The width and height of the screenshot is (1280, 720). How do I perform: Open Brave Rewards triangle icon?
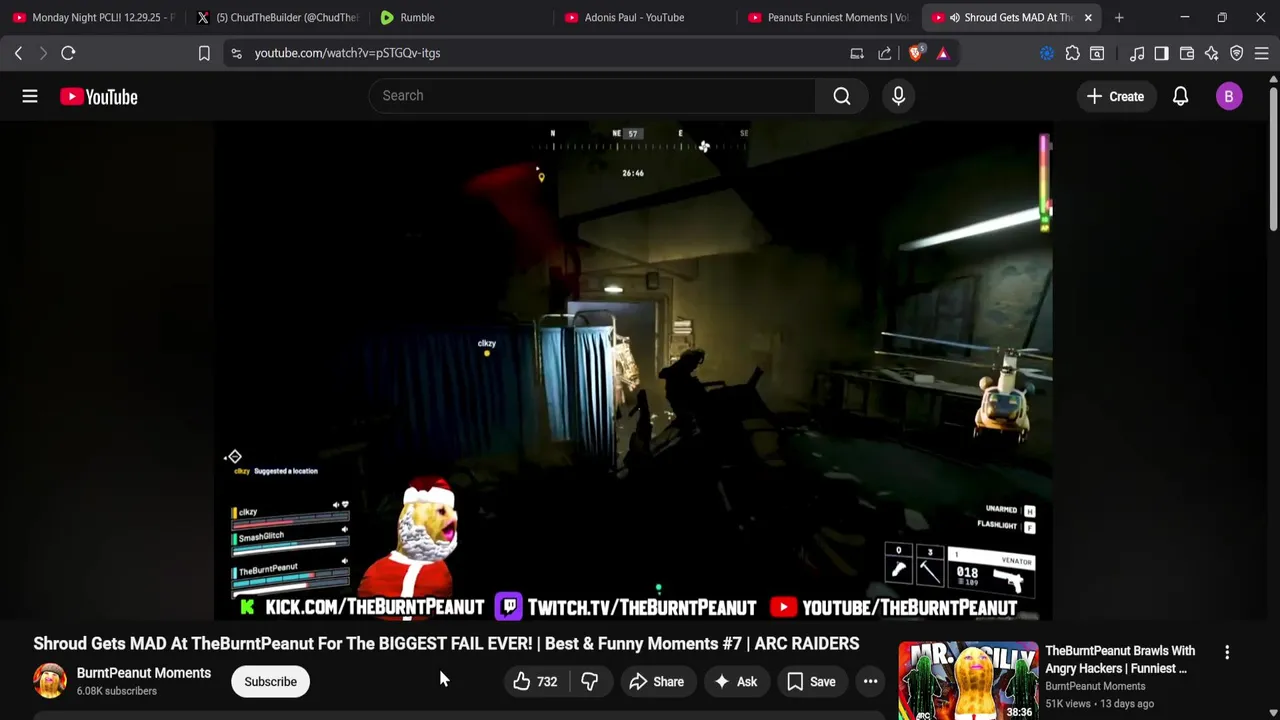tap(943, 53)
